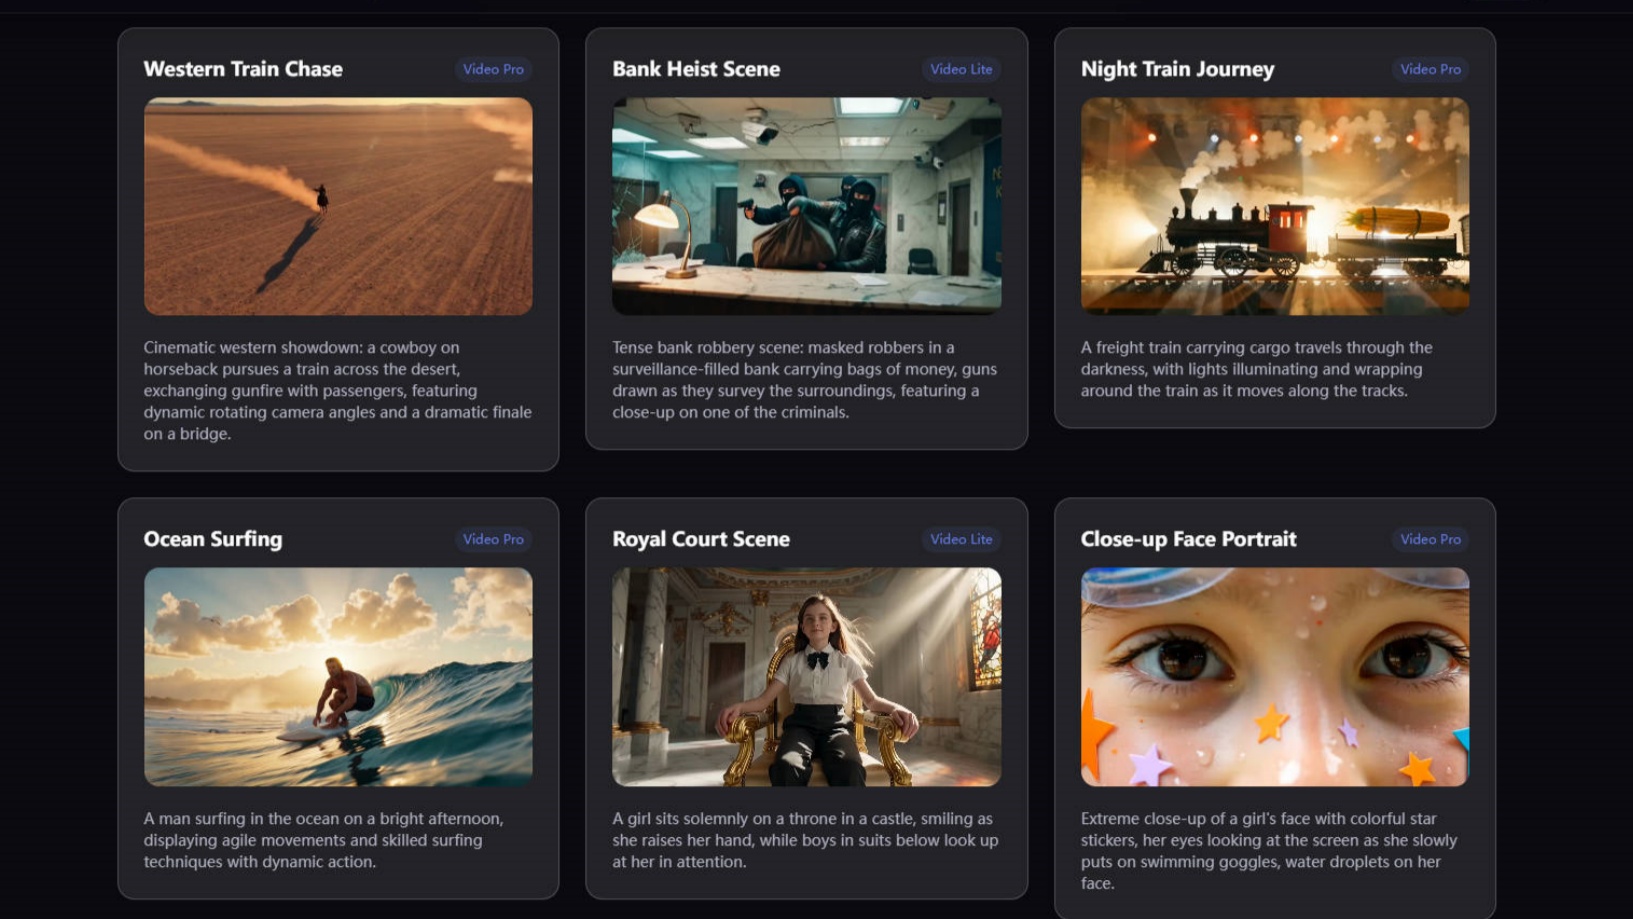1633x919 pixels.
Task: Open the Close-up Face Portrait thumbnail
Action: [1275, 677]
